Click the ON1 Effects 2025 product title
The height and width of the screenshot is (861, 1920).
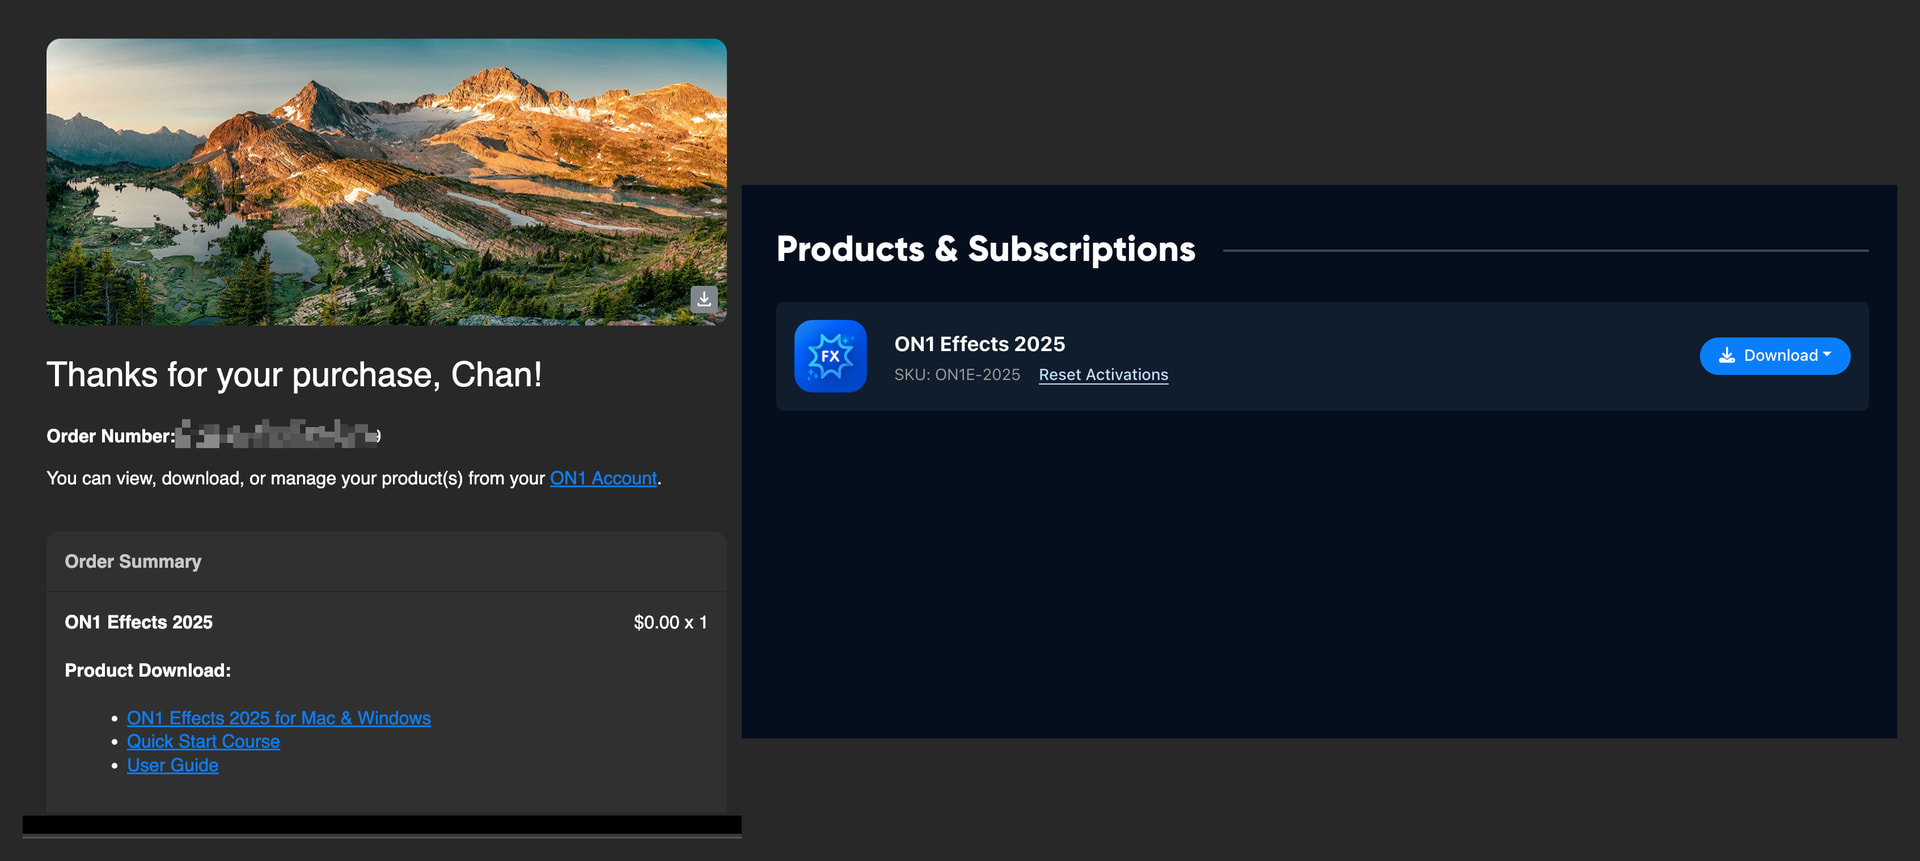(979, 344)
